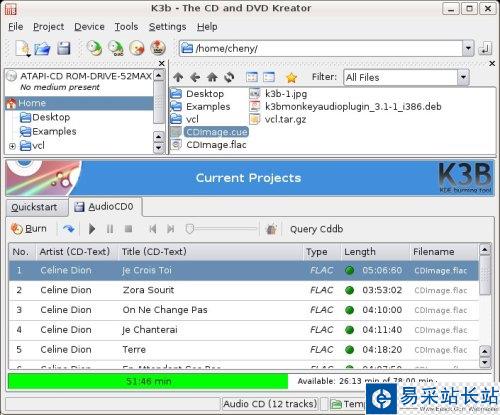Open the path location dropdown arrow
The width and height of the screenshot is (500, 415).
tap(468, 49)
